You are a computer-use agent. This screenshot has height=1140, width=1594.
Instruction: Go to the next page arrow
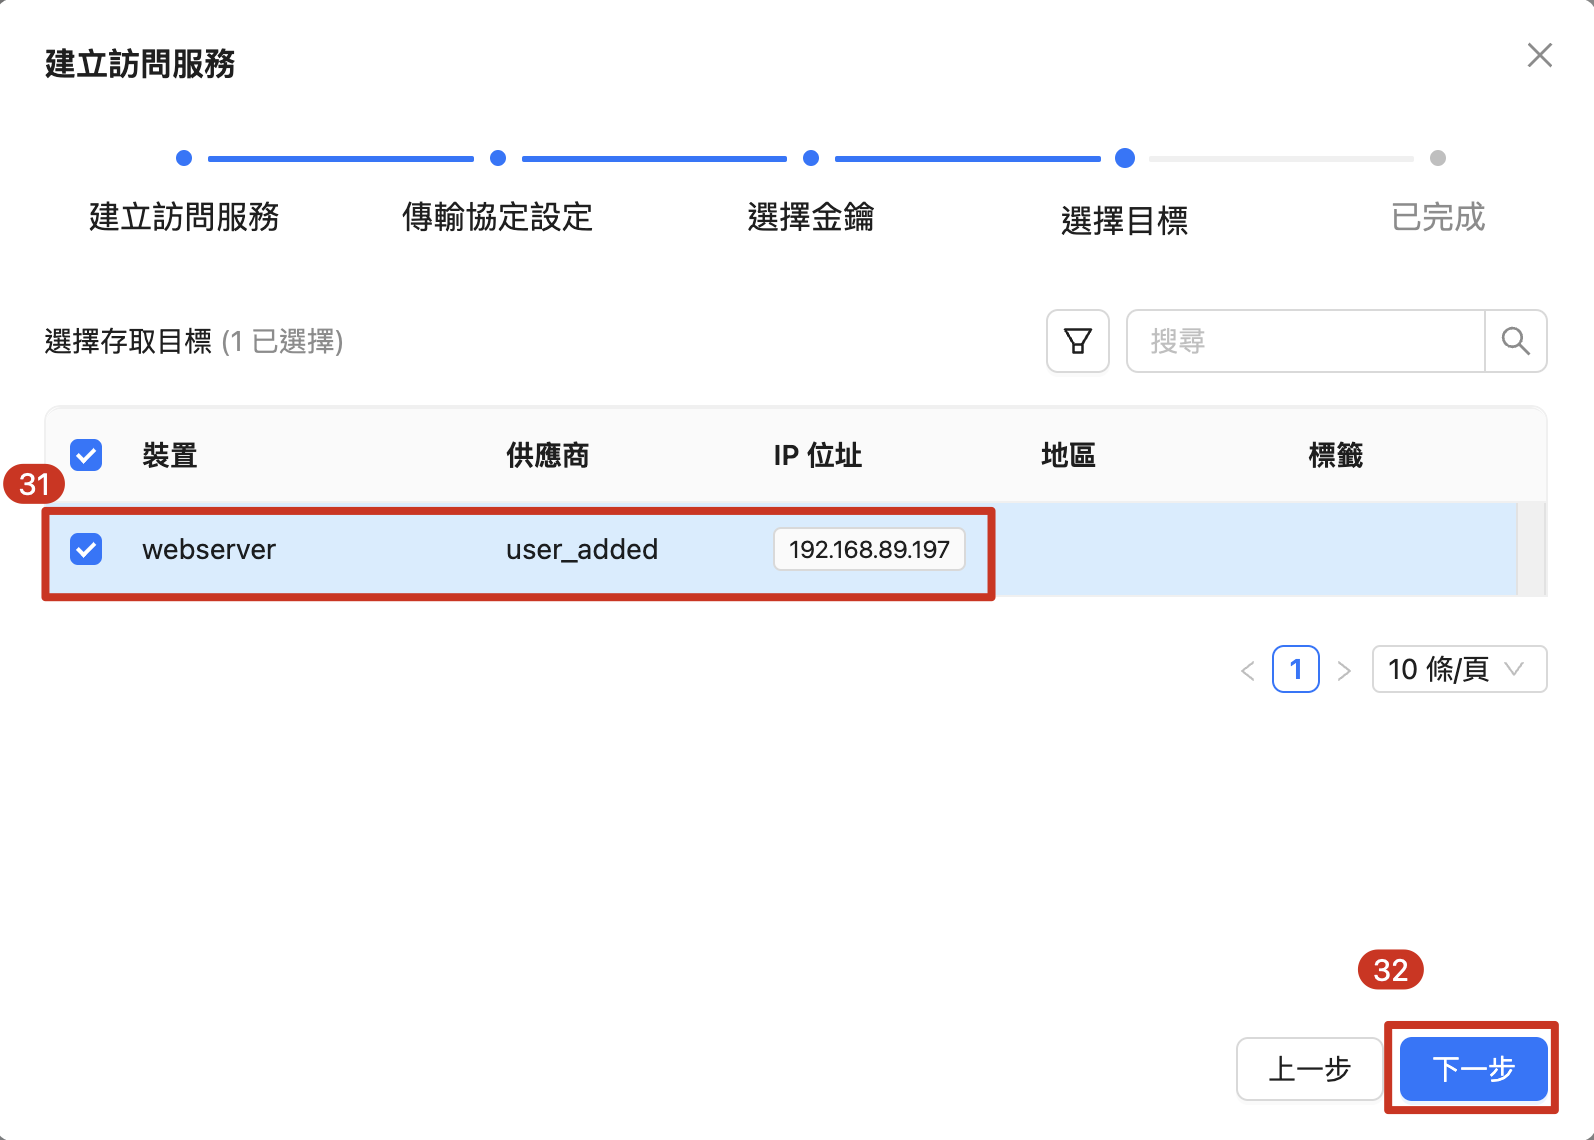1344,670
